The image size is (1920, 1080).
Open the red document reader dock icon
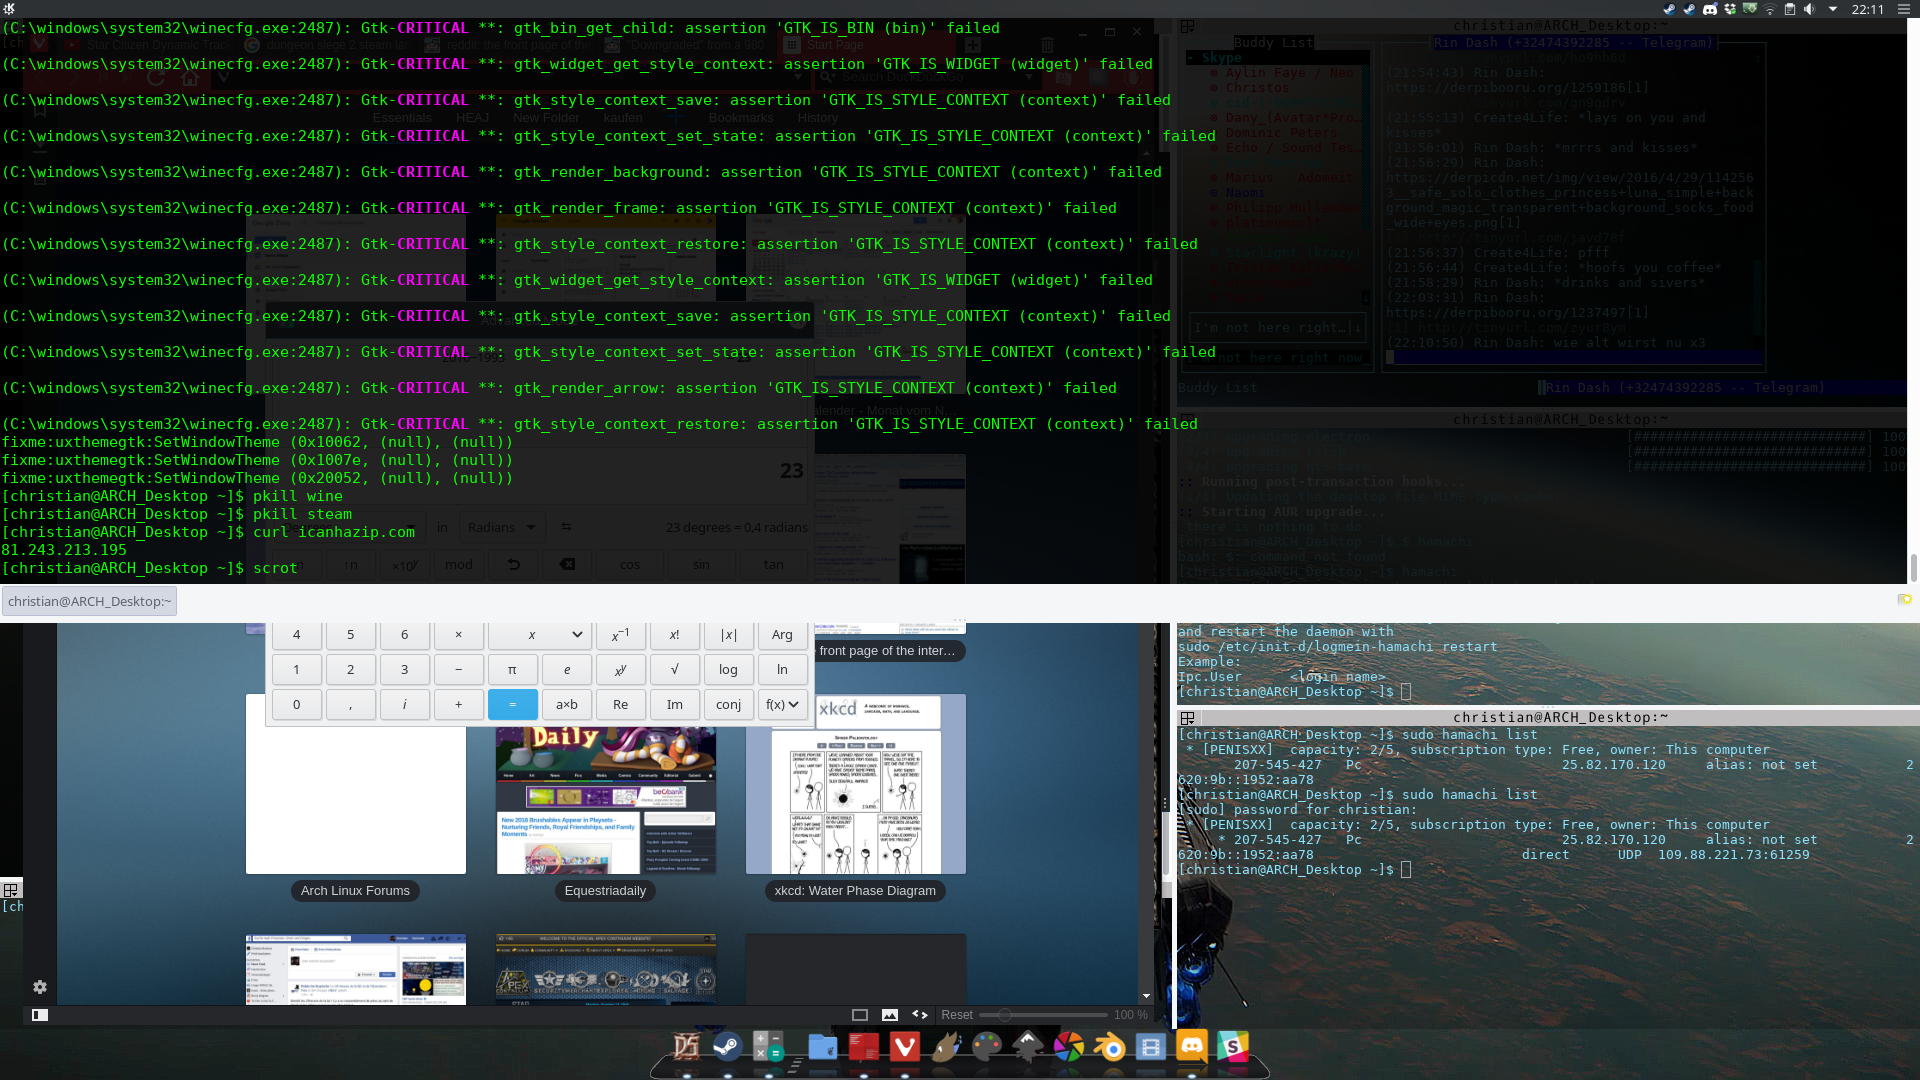coord(864,1047)
